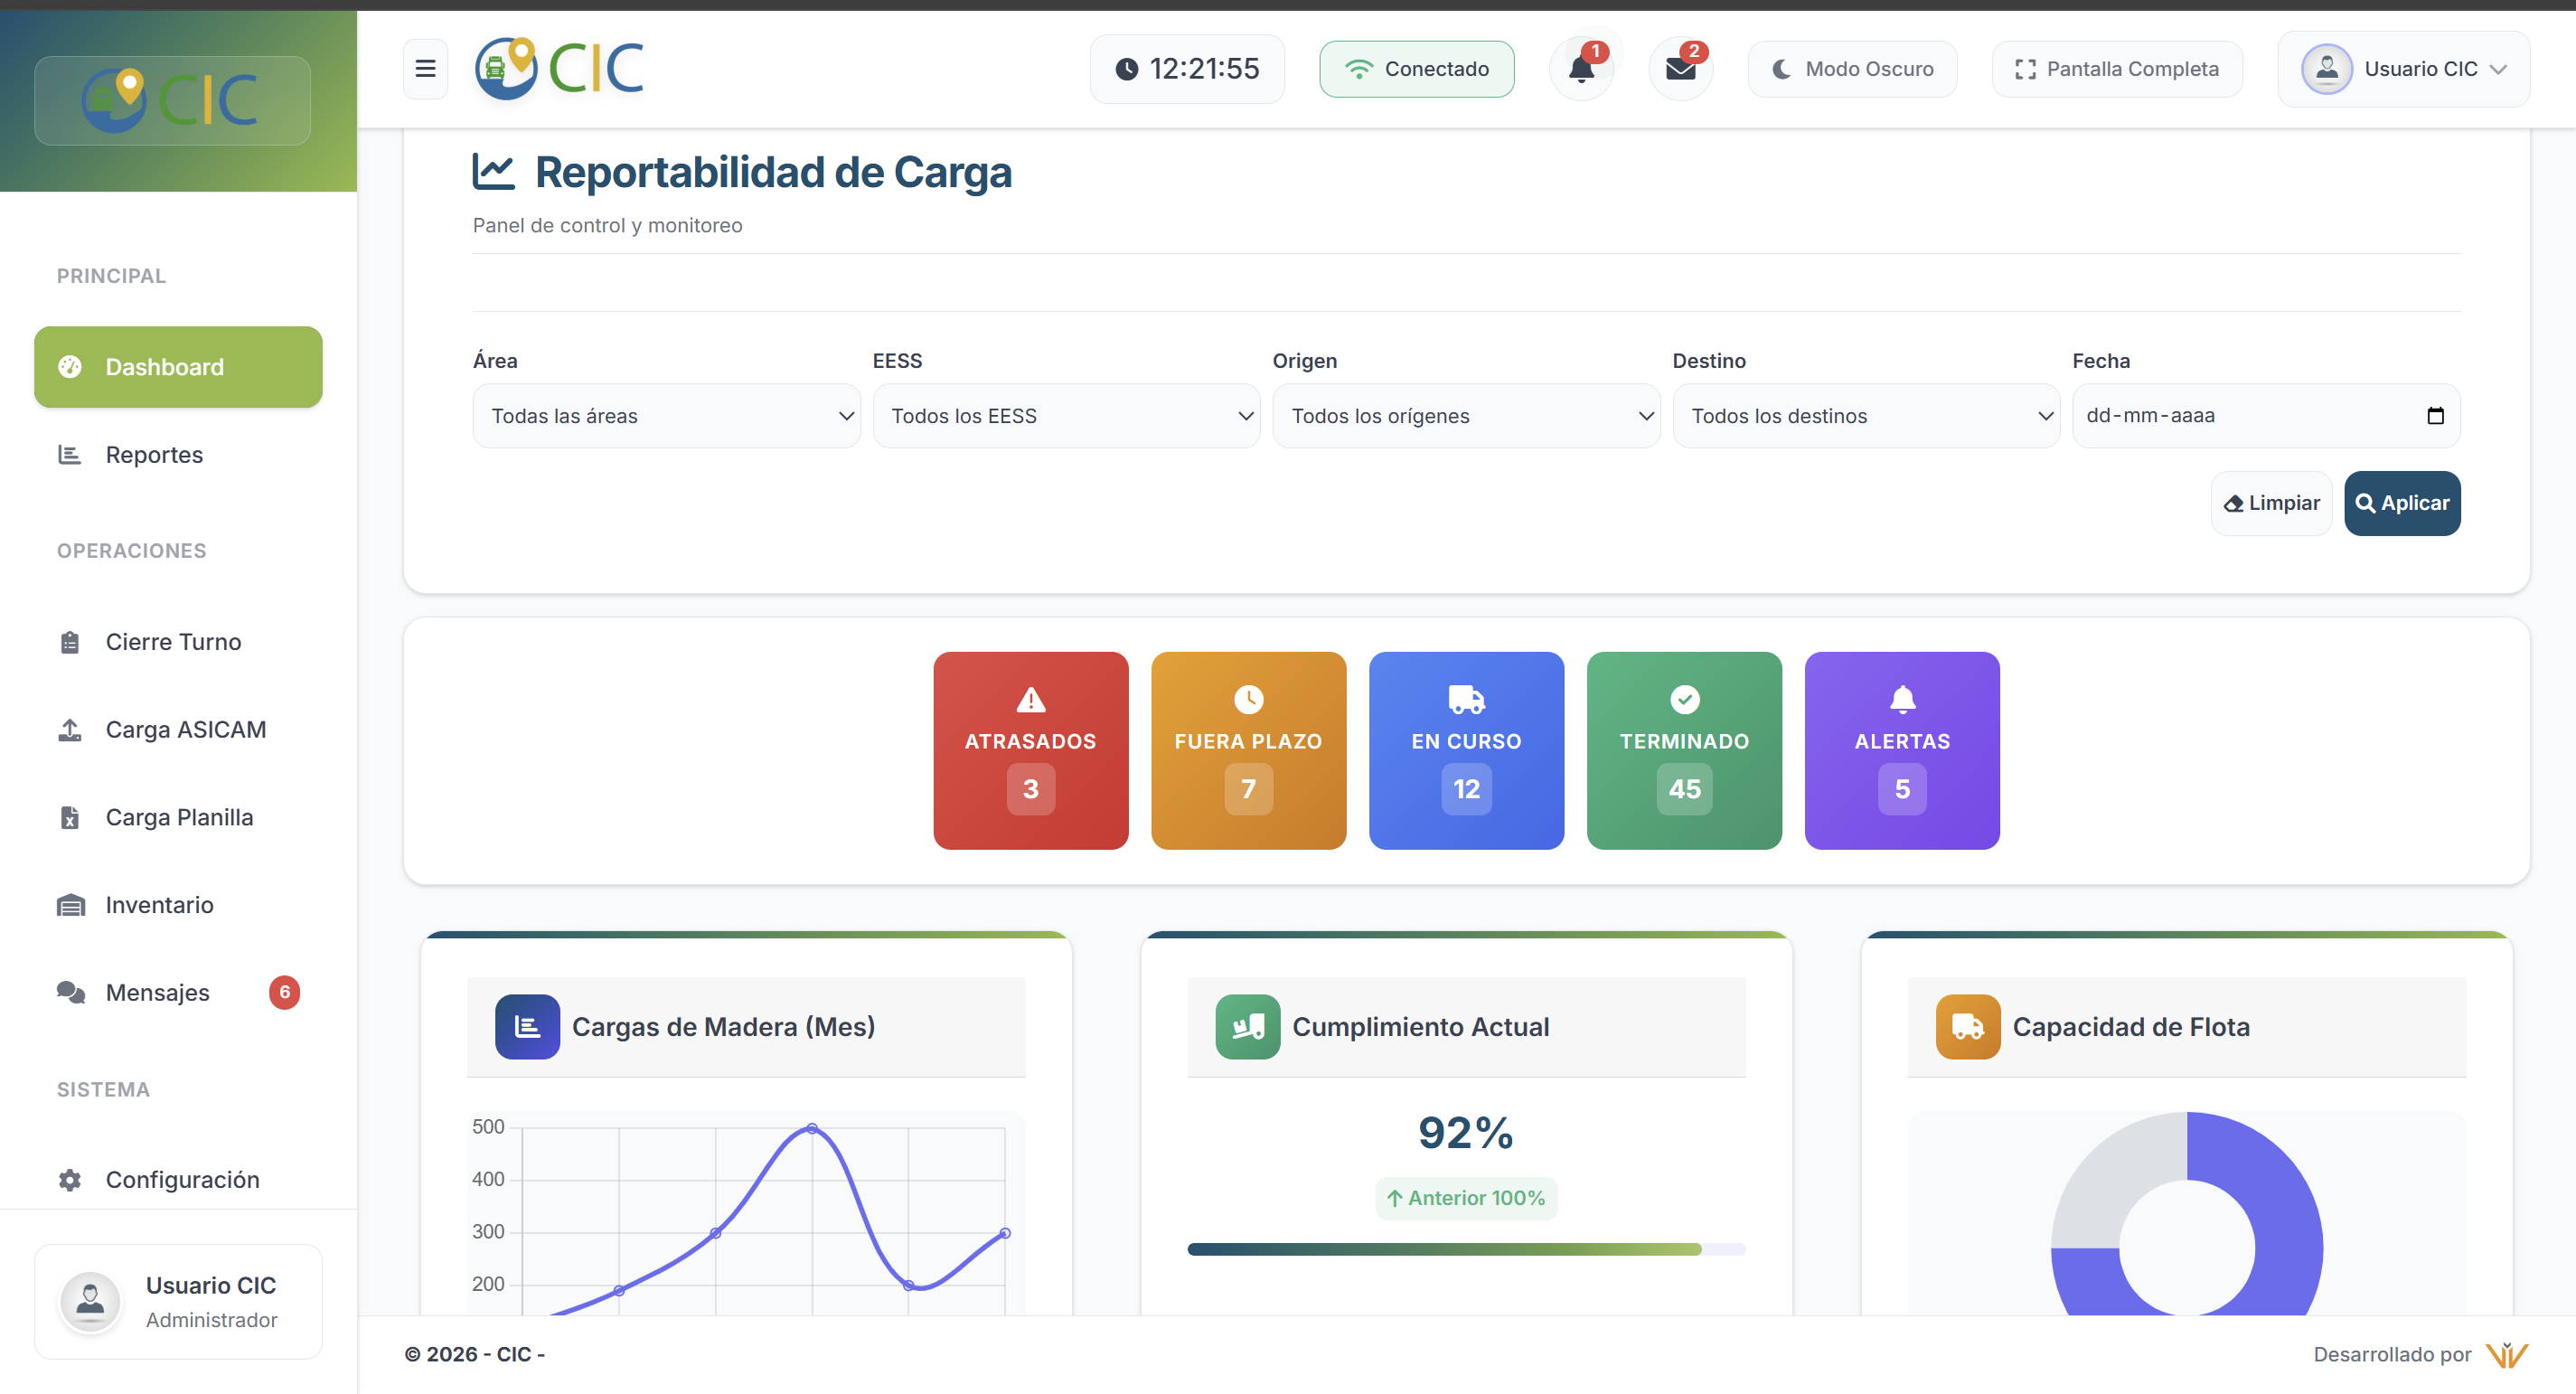Expand the Todos los EESS dropdown
The image size is (2576, 1394).
tap(1066, 416)
